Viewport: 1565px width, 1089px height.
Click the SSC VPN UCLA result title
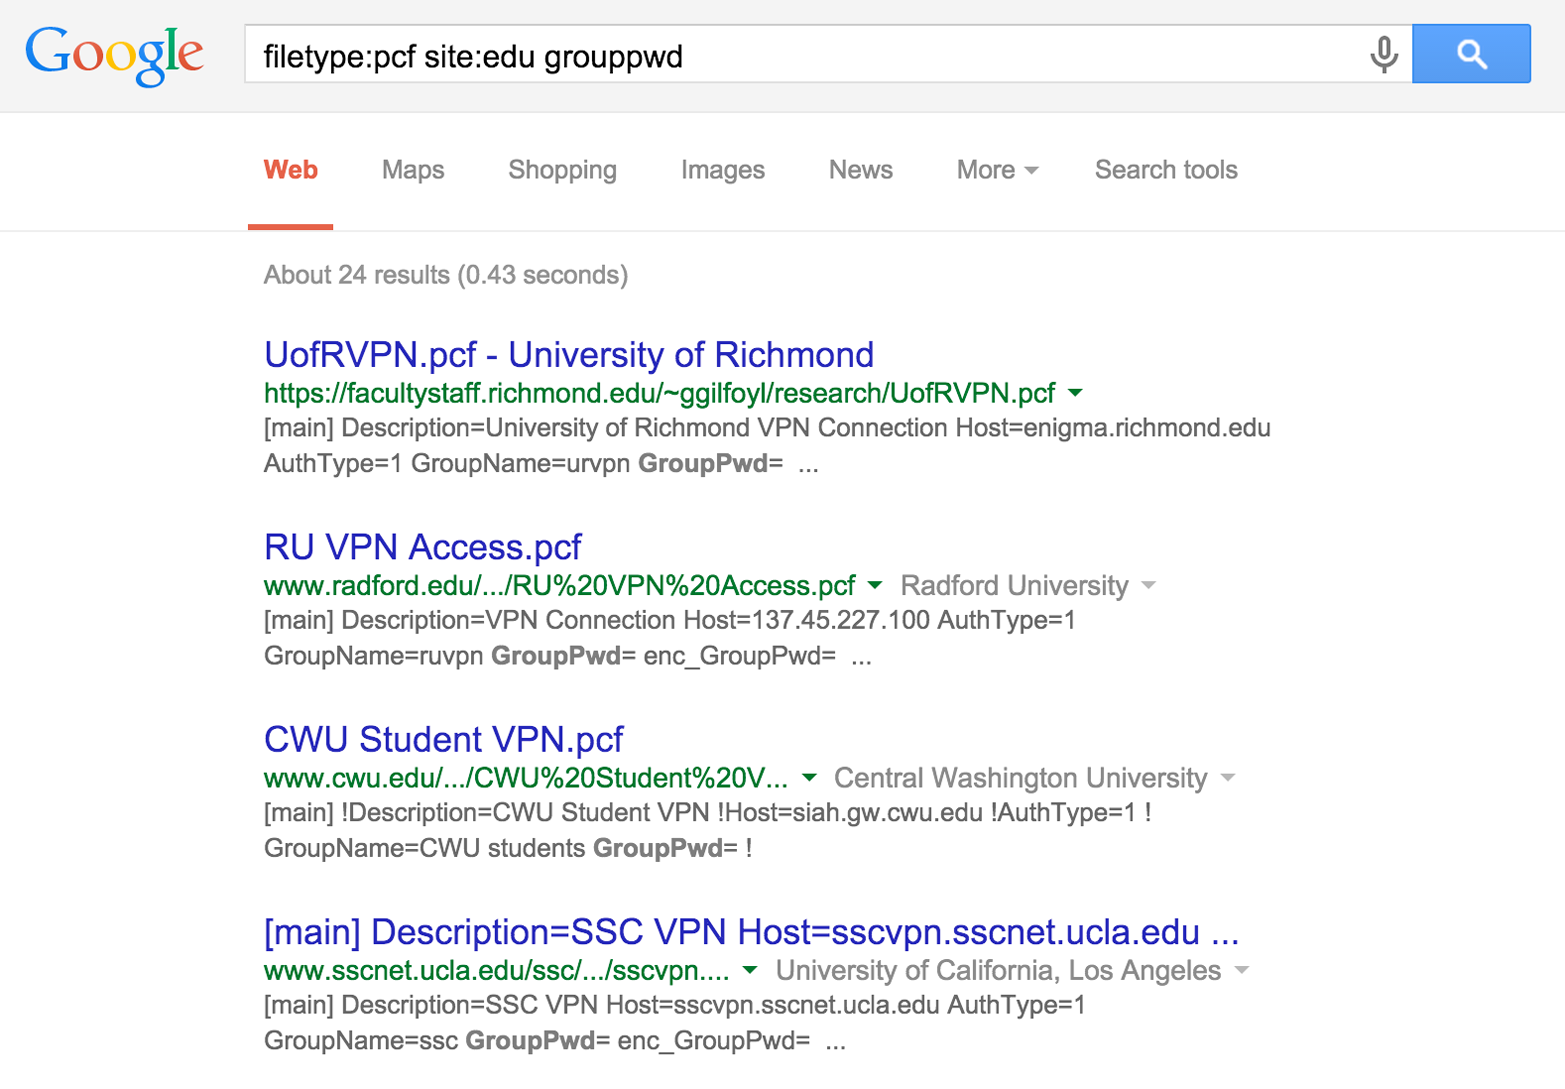pyautogui.click(x=750, y=933)
